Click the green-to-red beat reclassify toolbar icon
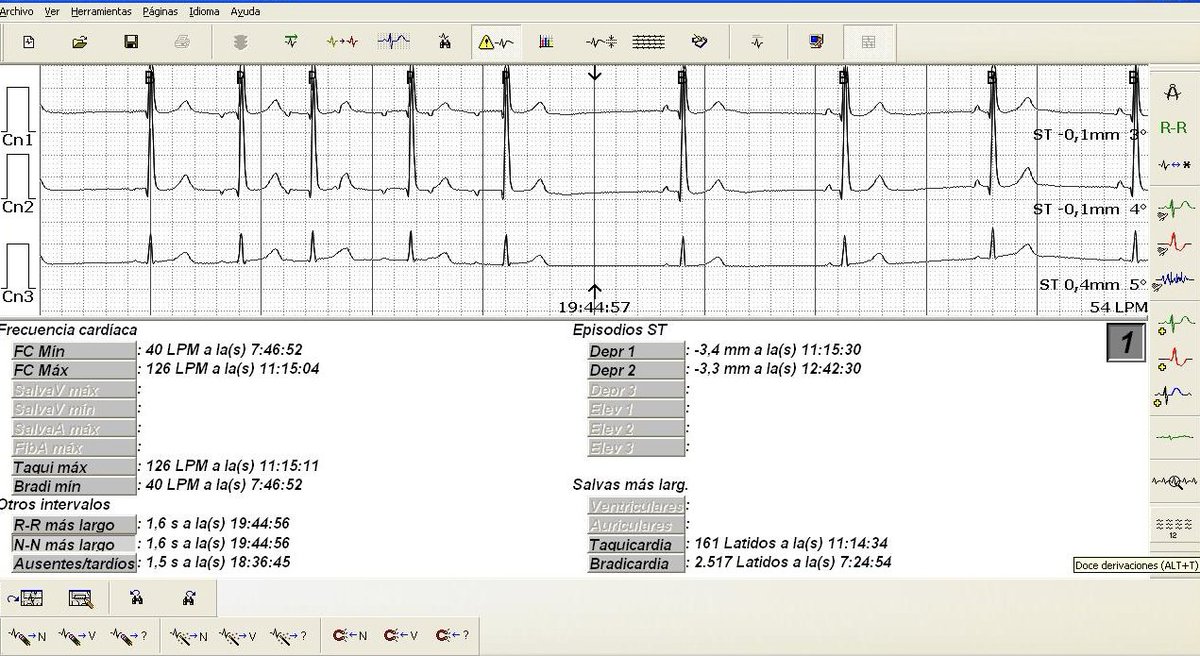Viewport: 1200px width, 656px height. click(342, 42)
